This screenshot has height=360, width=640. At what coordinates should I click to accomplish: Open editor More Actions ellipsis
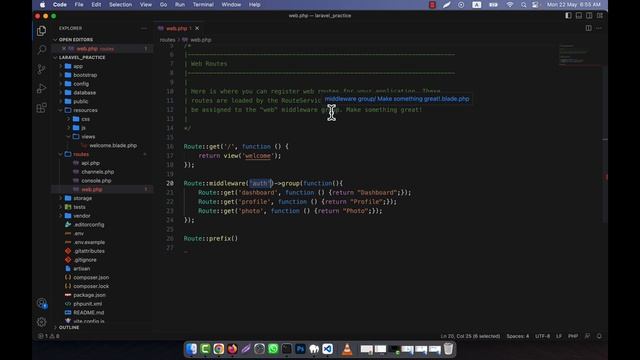coord(599,28)
